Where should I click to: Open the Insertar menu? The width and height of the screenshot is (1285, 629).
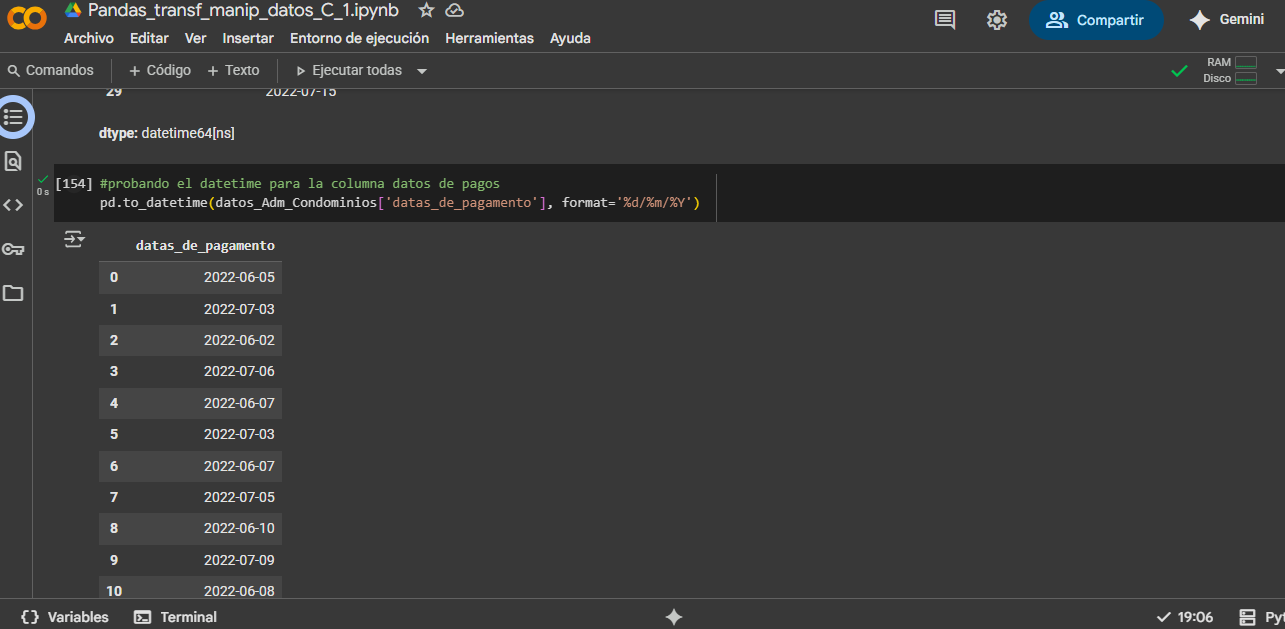[x=248, y=38]
